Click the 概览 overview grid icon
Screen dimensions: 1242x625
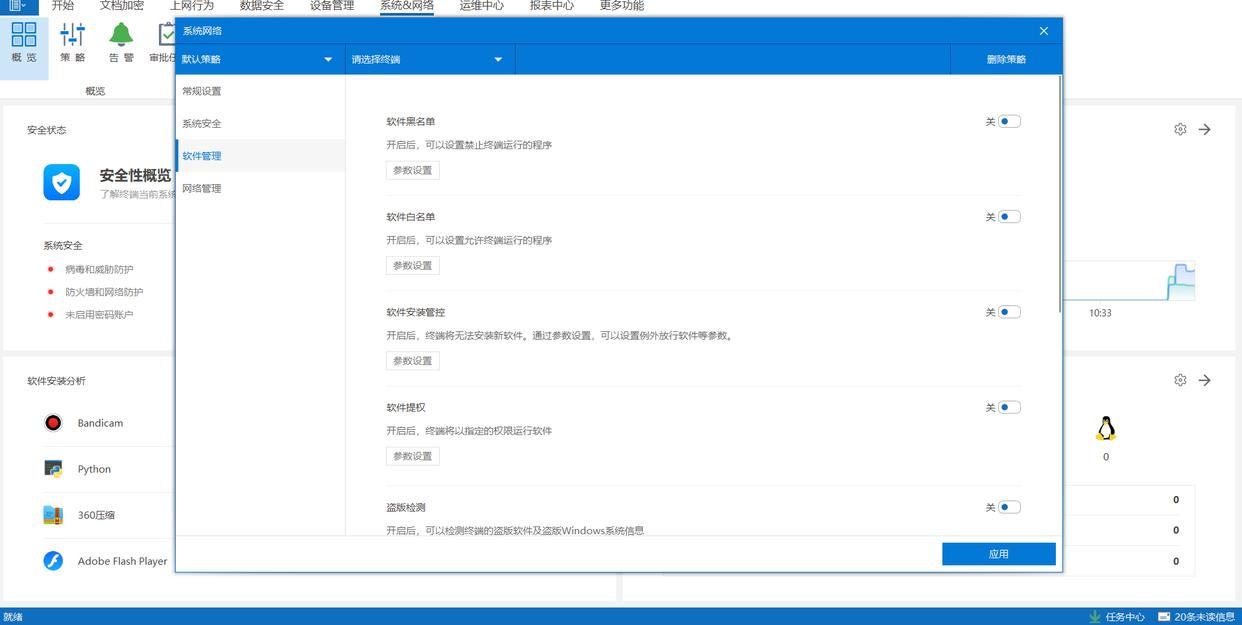tap(24, 35)
